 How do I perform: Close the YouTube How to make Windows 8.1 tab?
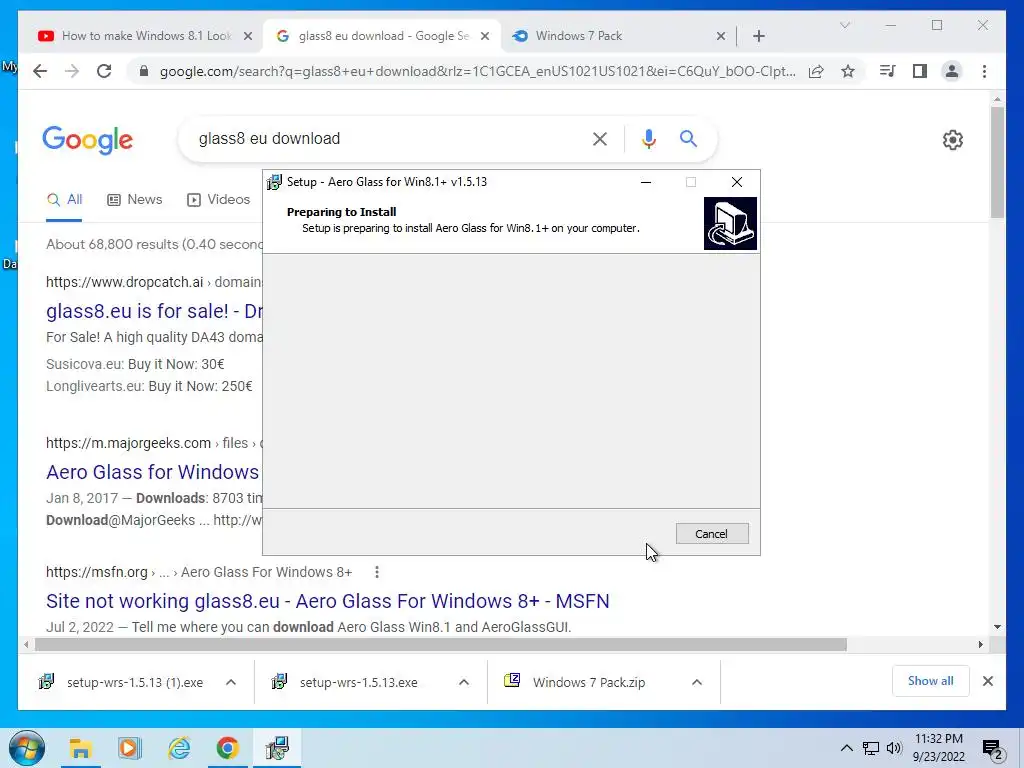[x=248, y=36]
